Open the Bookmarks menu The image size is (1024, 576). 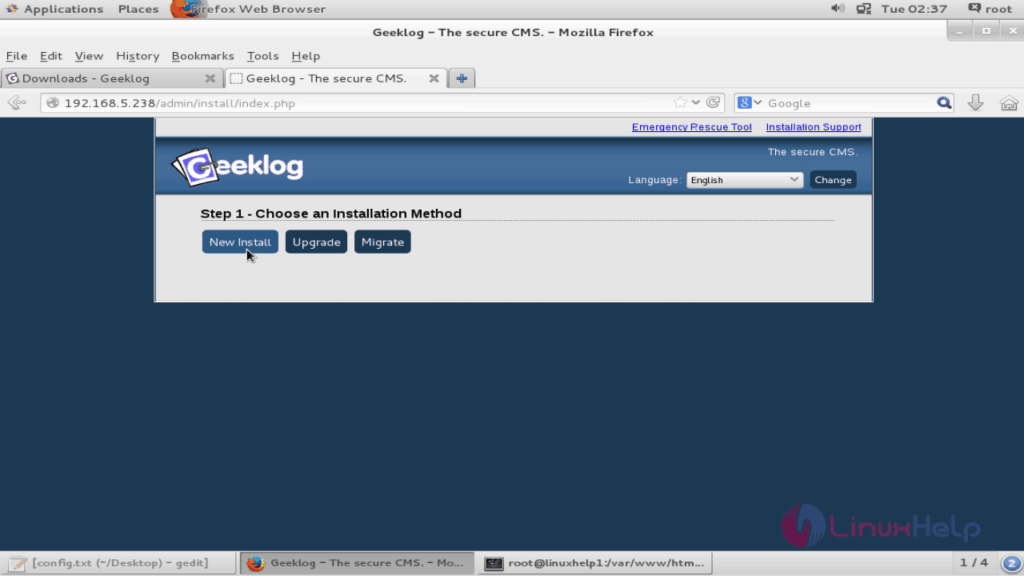coord(202,56)
